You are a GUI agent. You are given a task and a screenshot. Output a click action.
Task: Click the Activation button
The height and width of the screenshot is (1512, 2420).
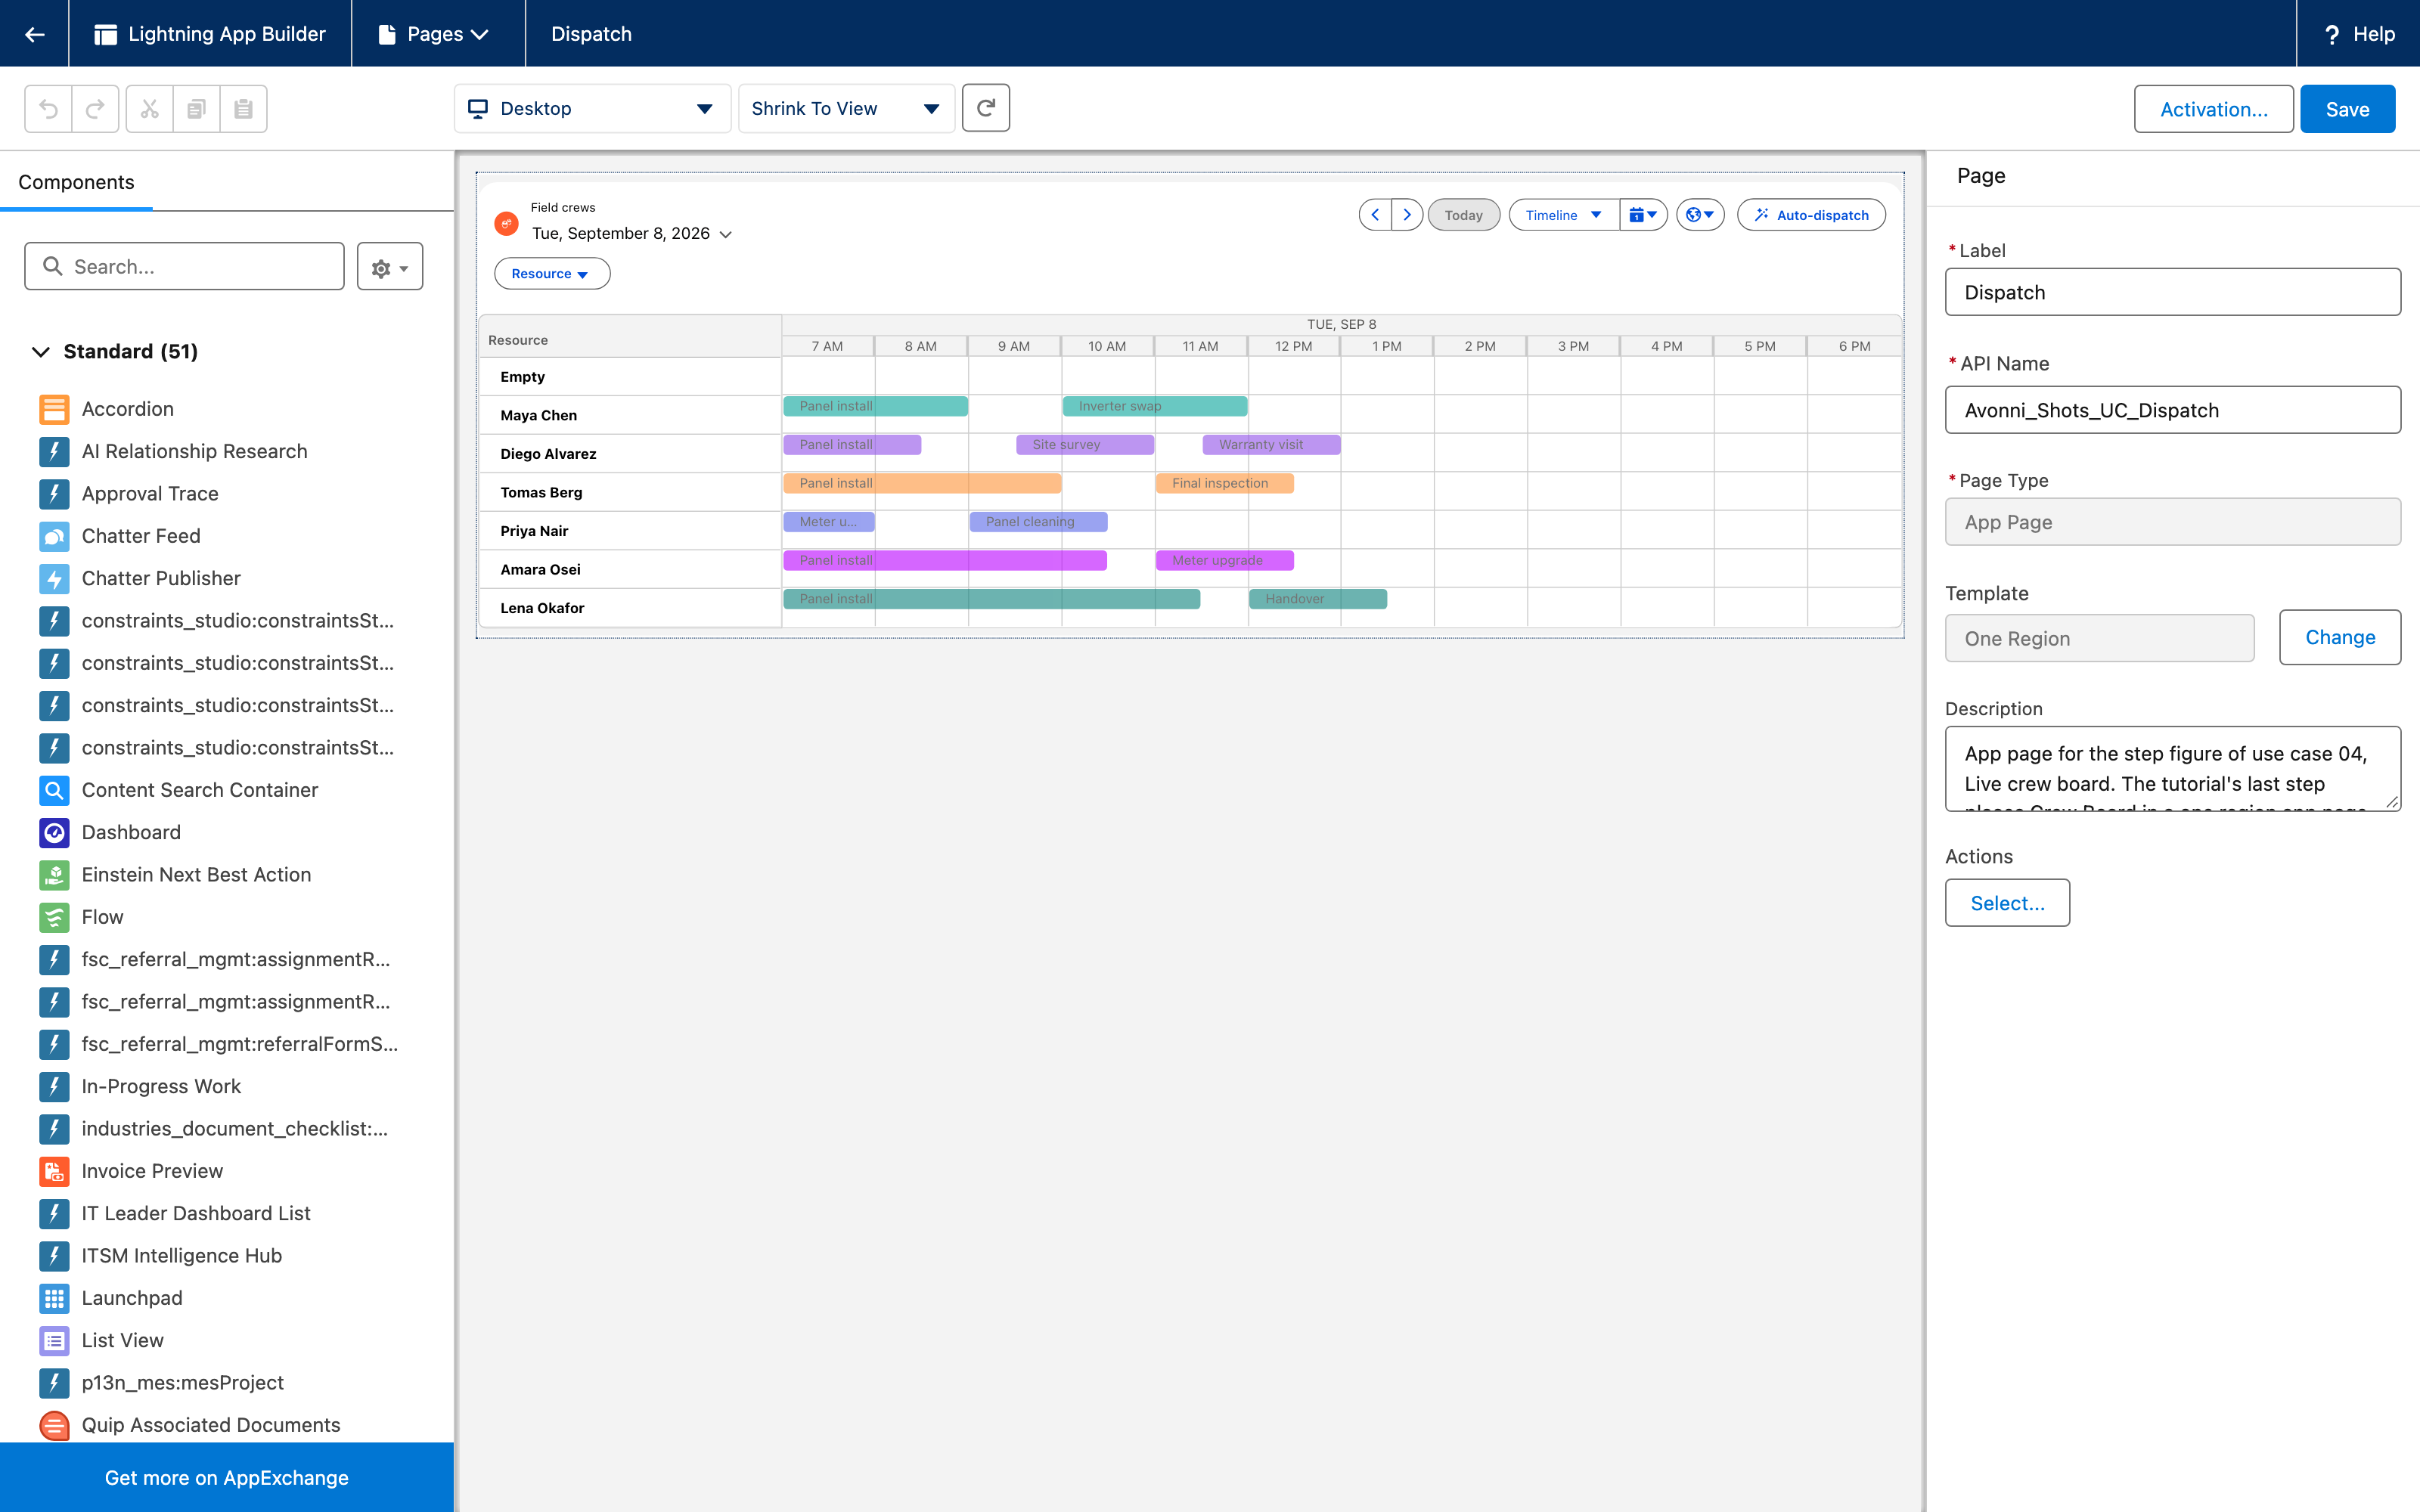click(x=2213, y=109)
